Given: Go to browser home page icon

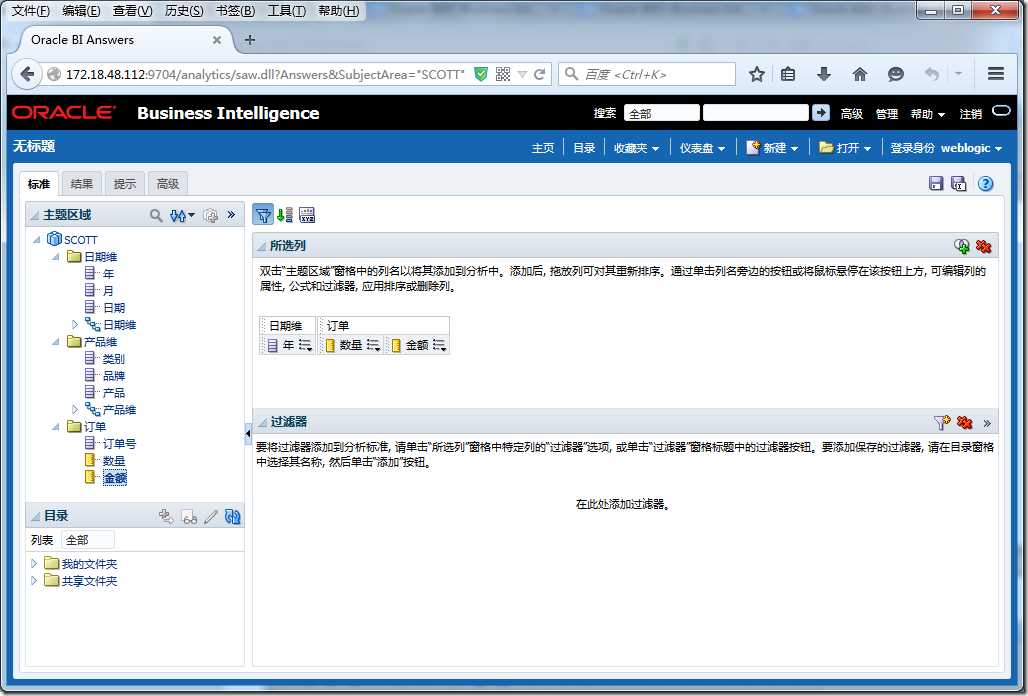Looking at the screenshot, I should 860,74.
